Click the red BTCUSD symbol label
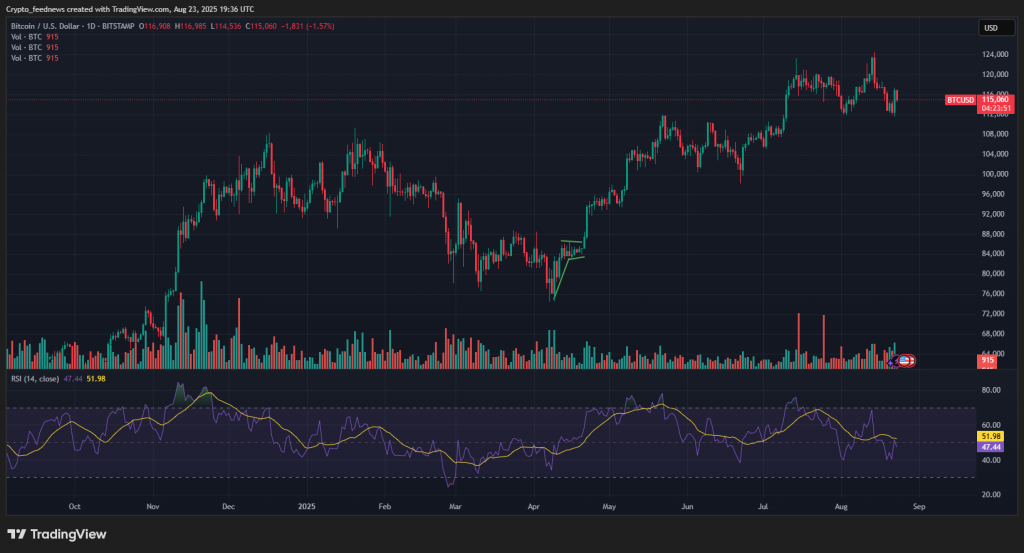Screen dimensions: 1024x553 (960, 100)
